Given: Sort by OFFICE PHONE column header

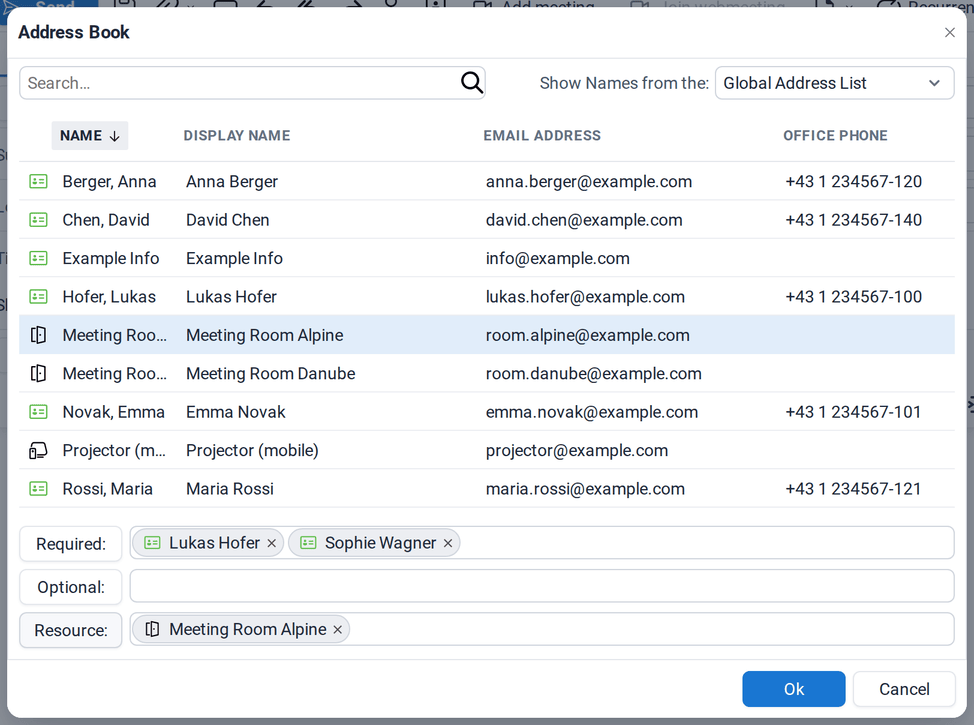Looking at the screenshot, I should 835,135.
